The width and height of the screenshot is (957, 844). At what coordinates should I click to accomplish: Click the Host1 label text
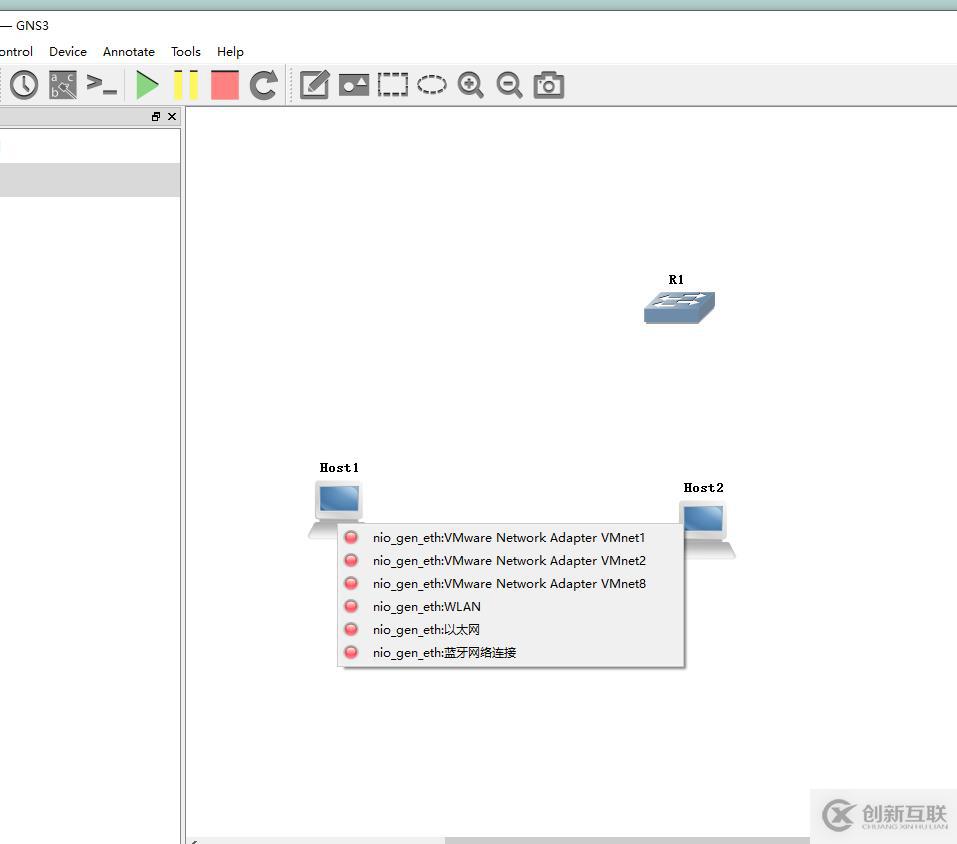coord(339,468)
